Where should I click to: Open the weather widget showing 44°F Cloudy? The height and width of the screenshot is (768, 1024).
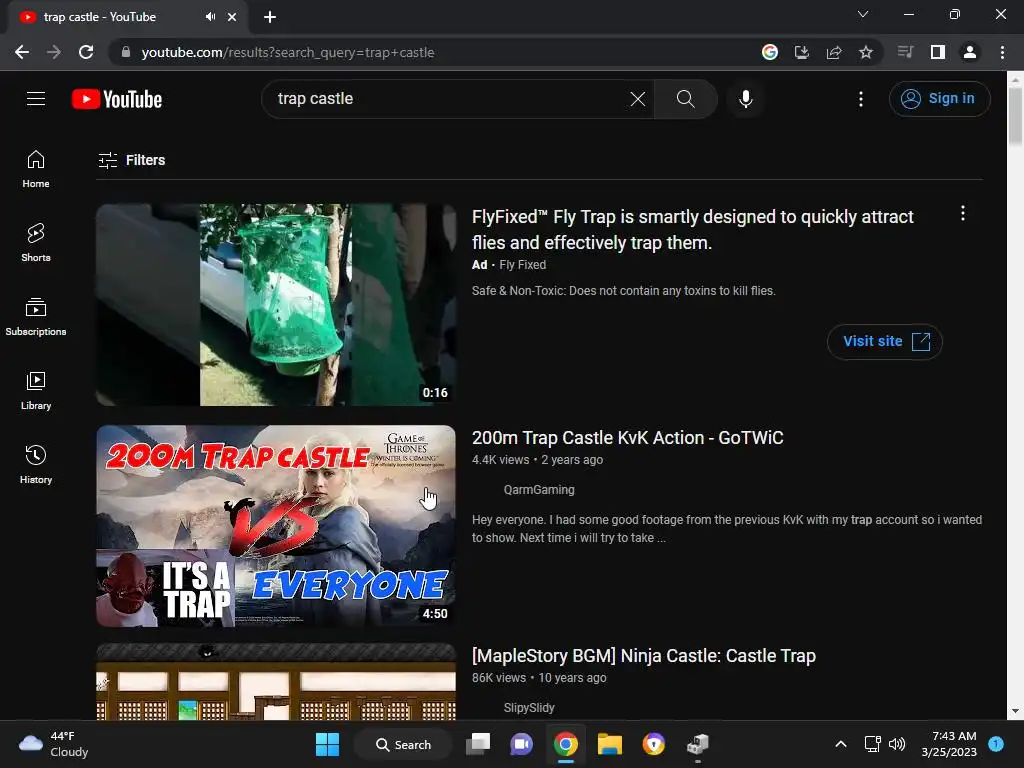54,744
